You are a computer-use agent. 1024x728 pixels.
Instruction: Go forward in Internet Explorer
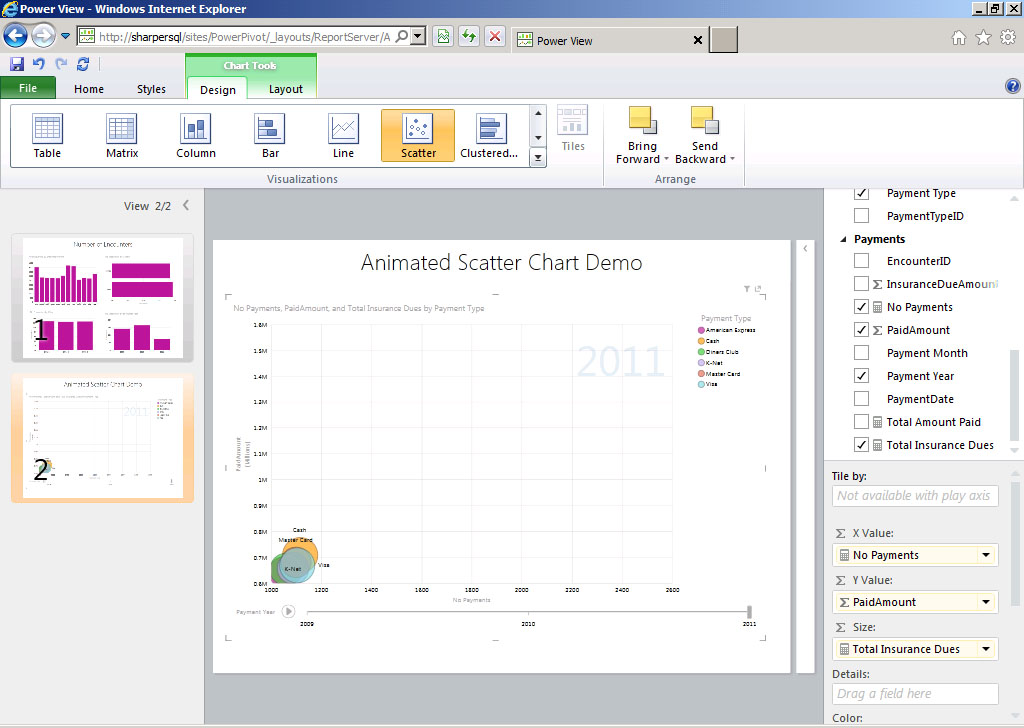(x=43, y=36)
